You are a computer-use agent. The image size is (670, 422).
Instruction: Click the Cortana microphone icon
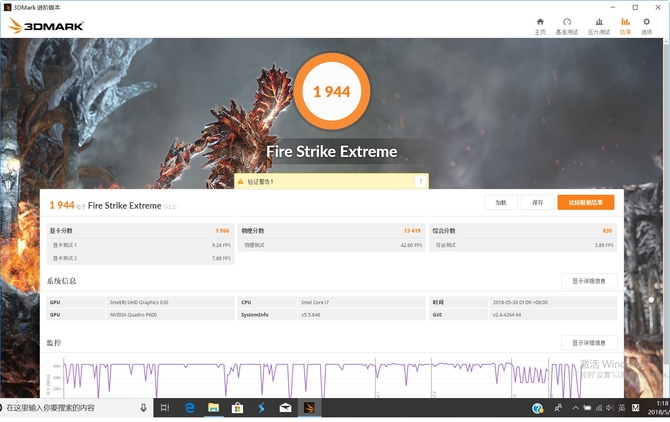[x=143, y=408]
